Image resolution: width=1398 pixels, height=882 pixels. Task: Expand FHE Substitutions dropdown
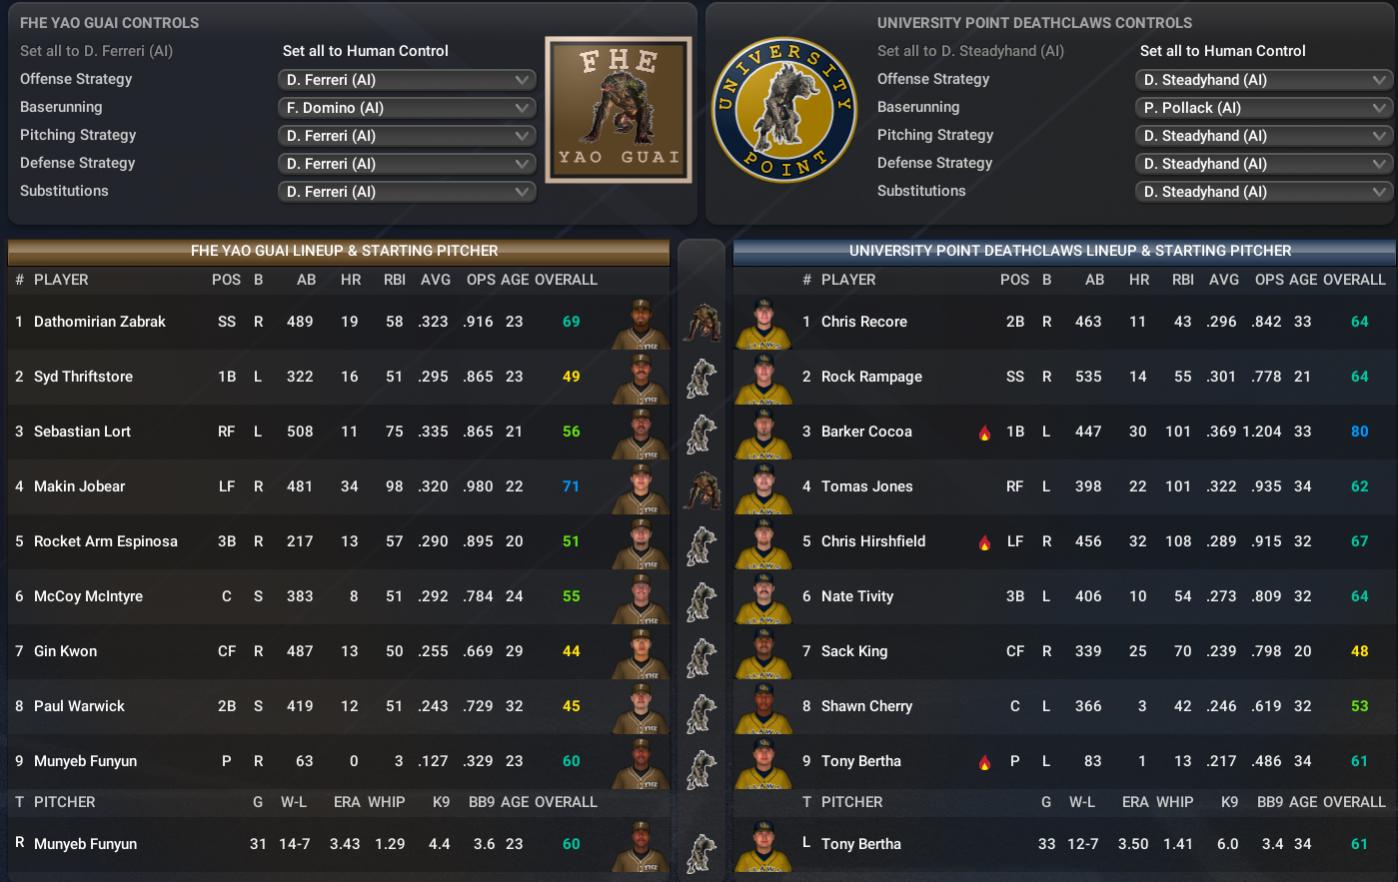point(407,192)
